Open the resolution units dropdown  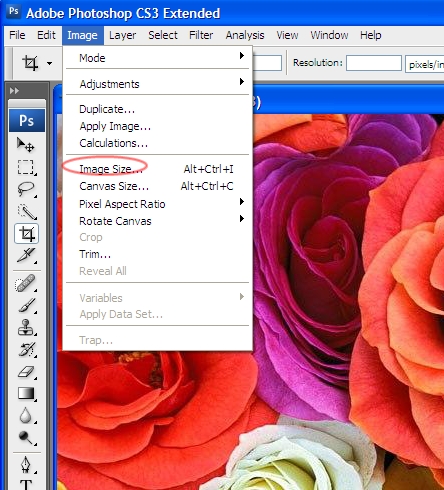click(424, 64)
